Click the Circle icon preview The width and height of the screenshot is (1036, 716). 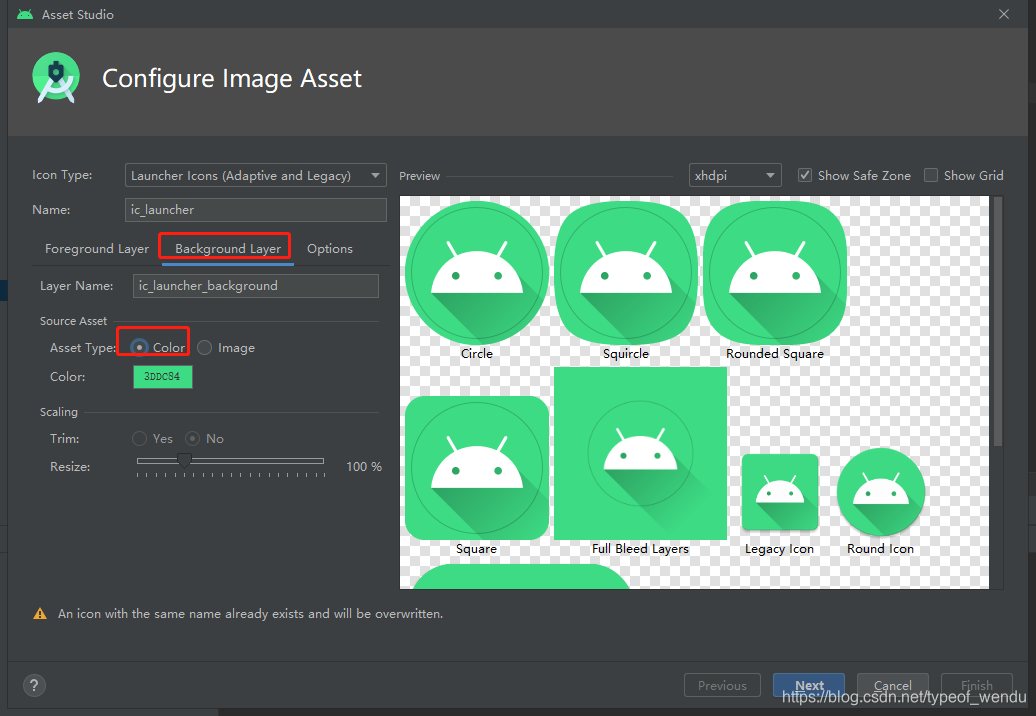(476, 272)
